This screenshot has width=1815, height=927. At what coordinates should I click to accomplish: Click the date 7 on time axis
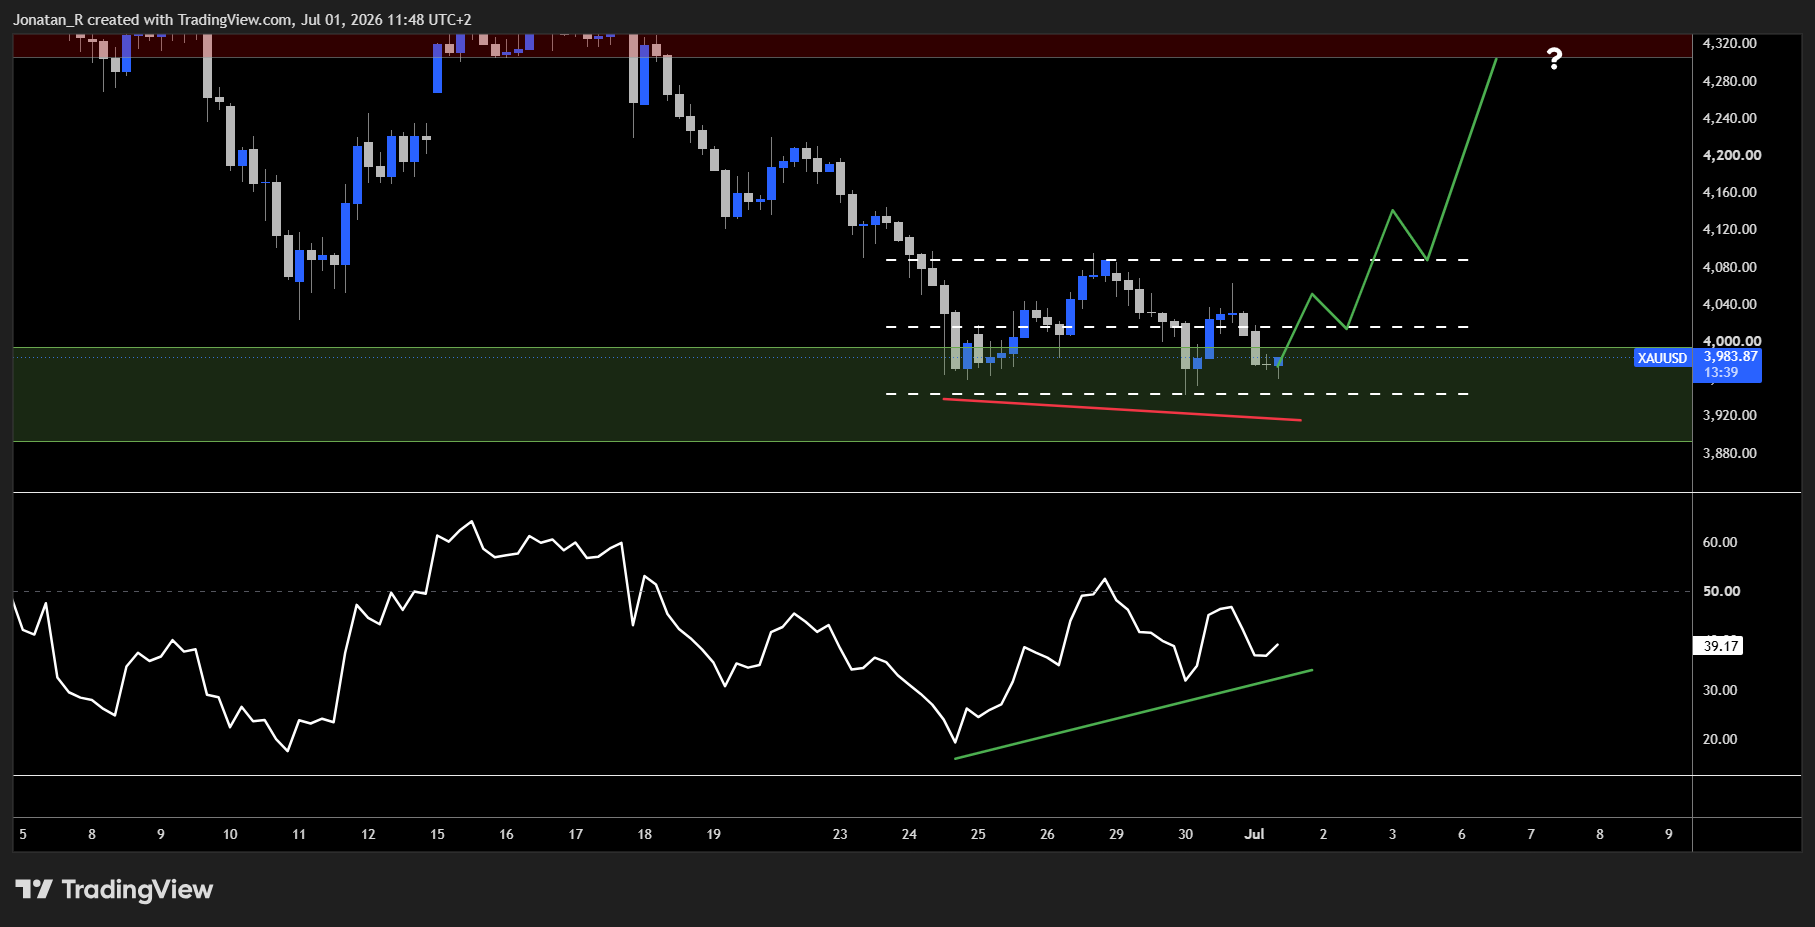[x=1530, y=834]
